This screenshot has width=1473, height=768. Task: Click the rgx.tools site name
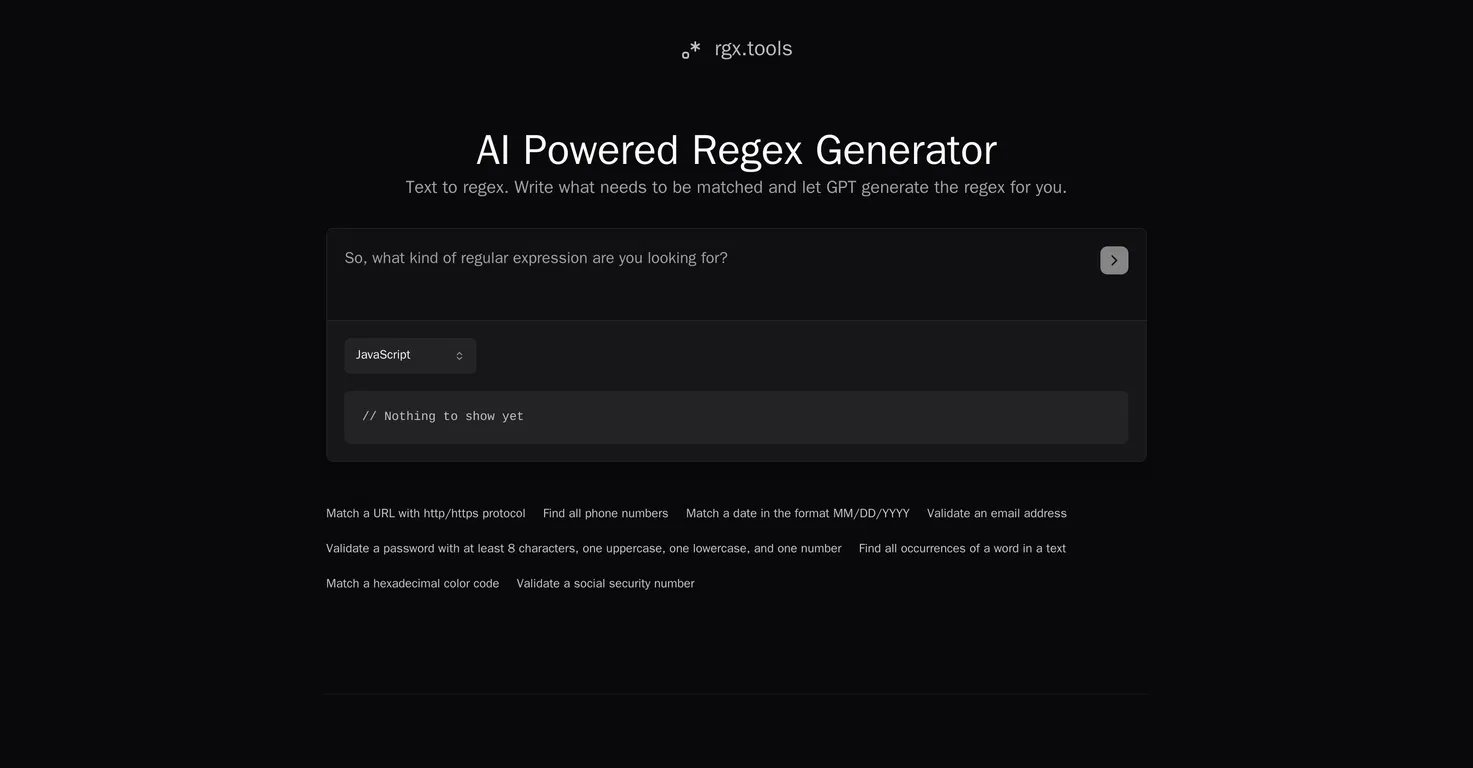point(753,49)
